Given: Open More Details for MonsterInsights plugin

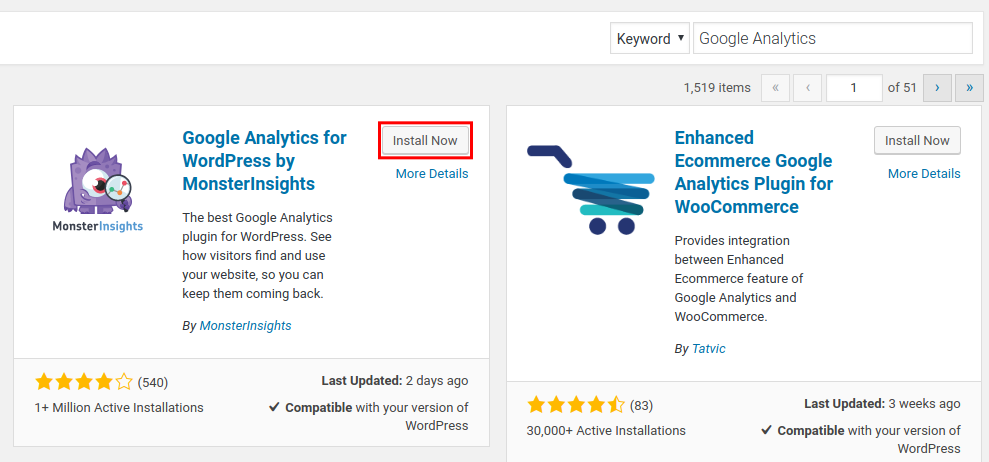Looking at the screenshot, I should (x=432, y=174).
